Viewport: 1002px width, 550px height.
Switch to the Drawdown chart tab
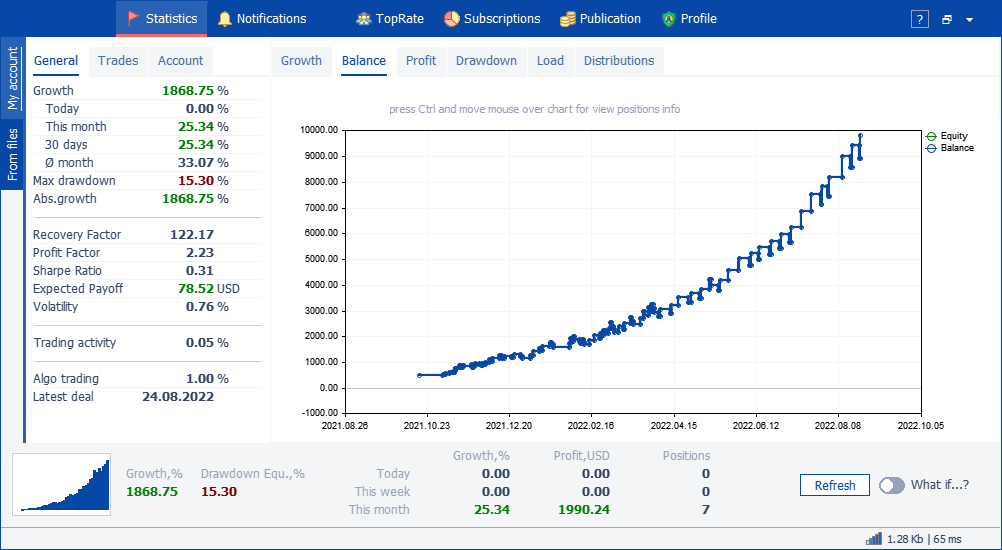click(x=486, y=61)
